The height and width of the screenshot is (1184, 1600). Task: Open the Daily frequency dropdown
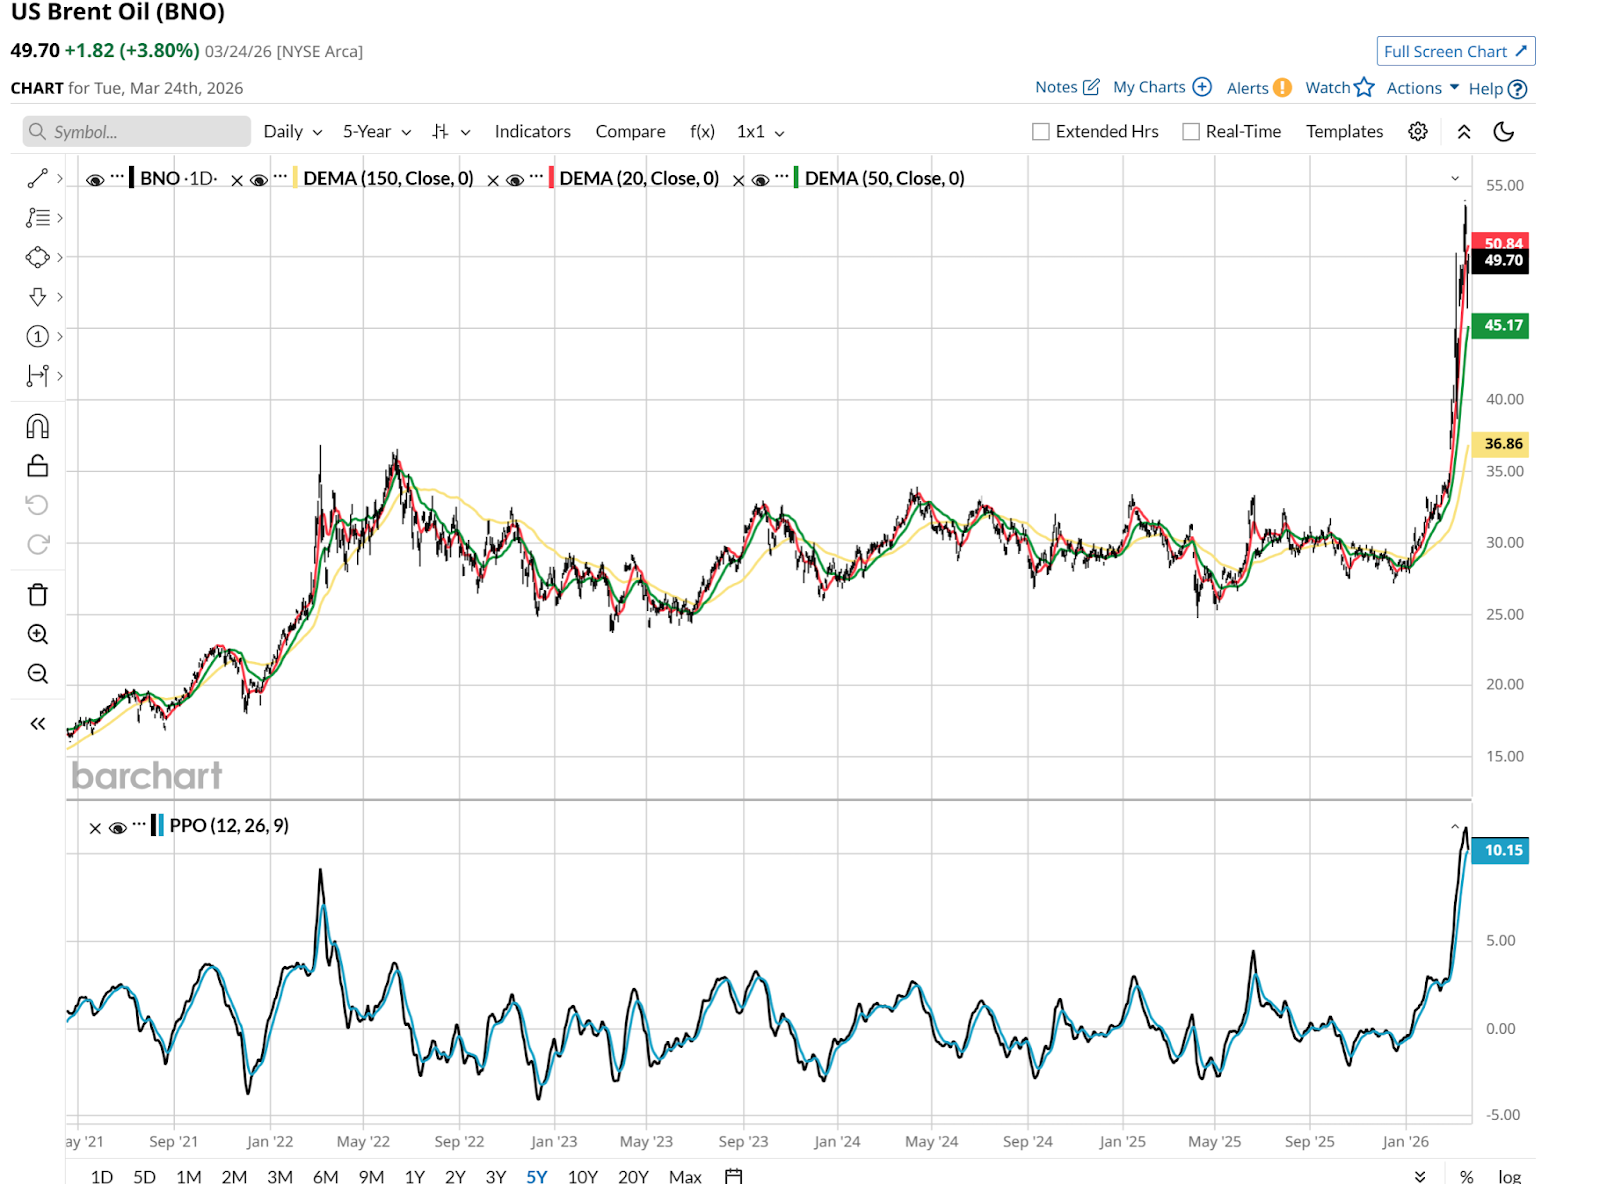point(292,131)
